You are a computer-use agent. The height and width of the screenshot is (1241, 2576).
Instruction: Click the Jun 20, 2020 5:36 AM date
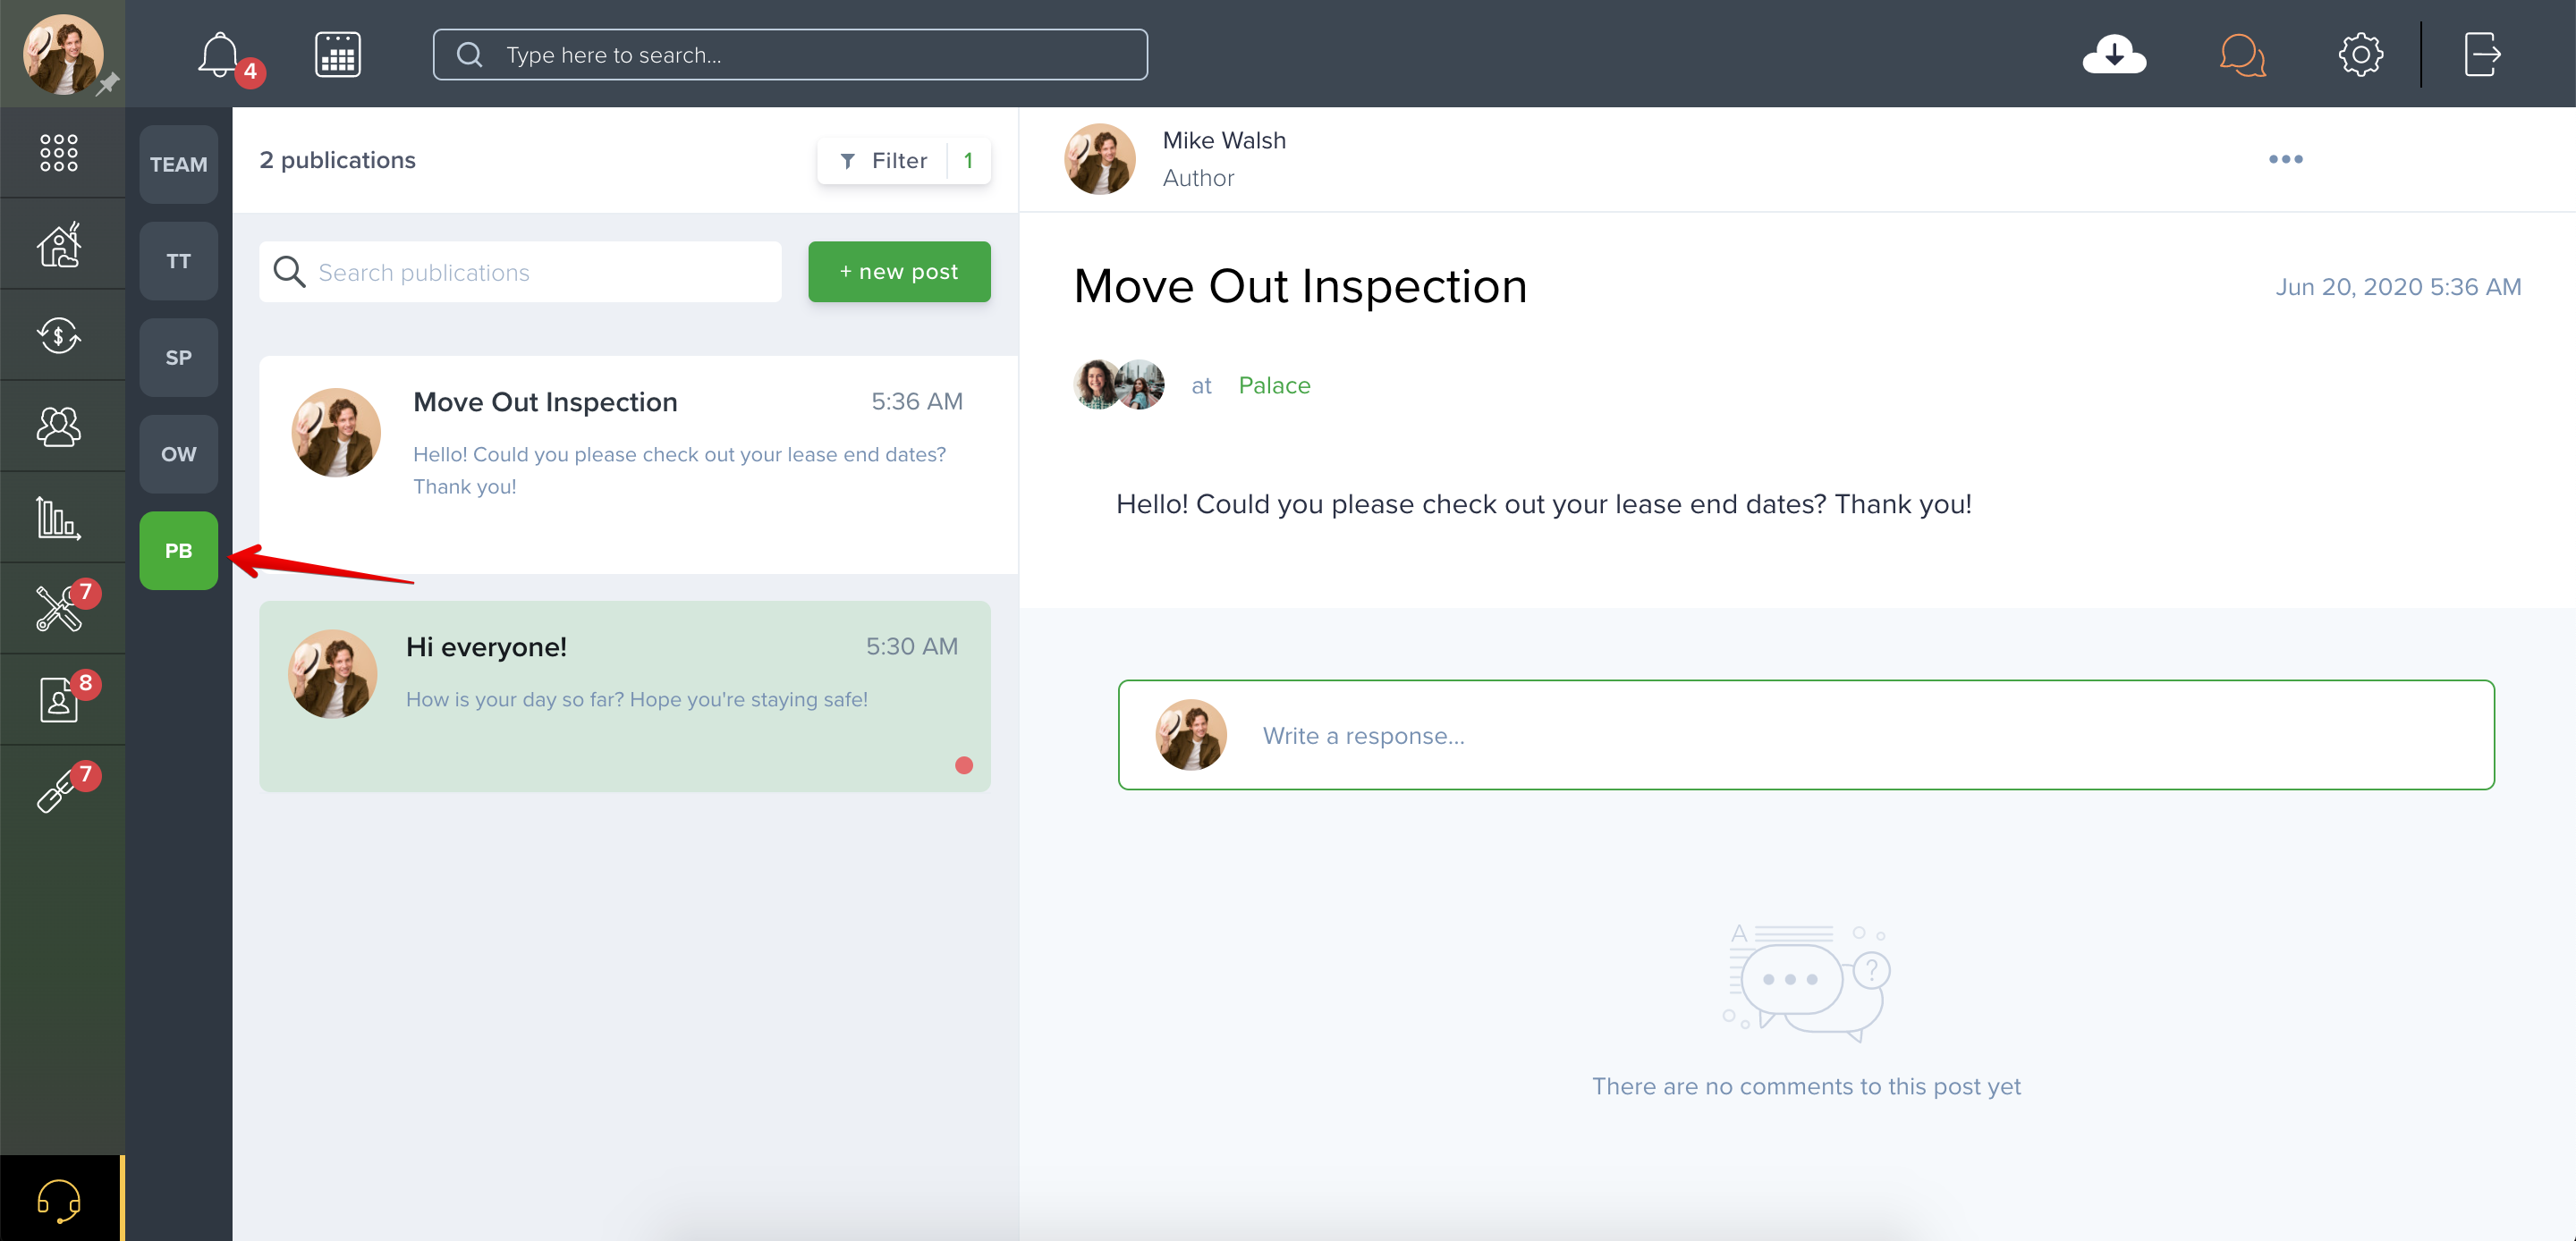2398,287
